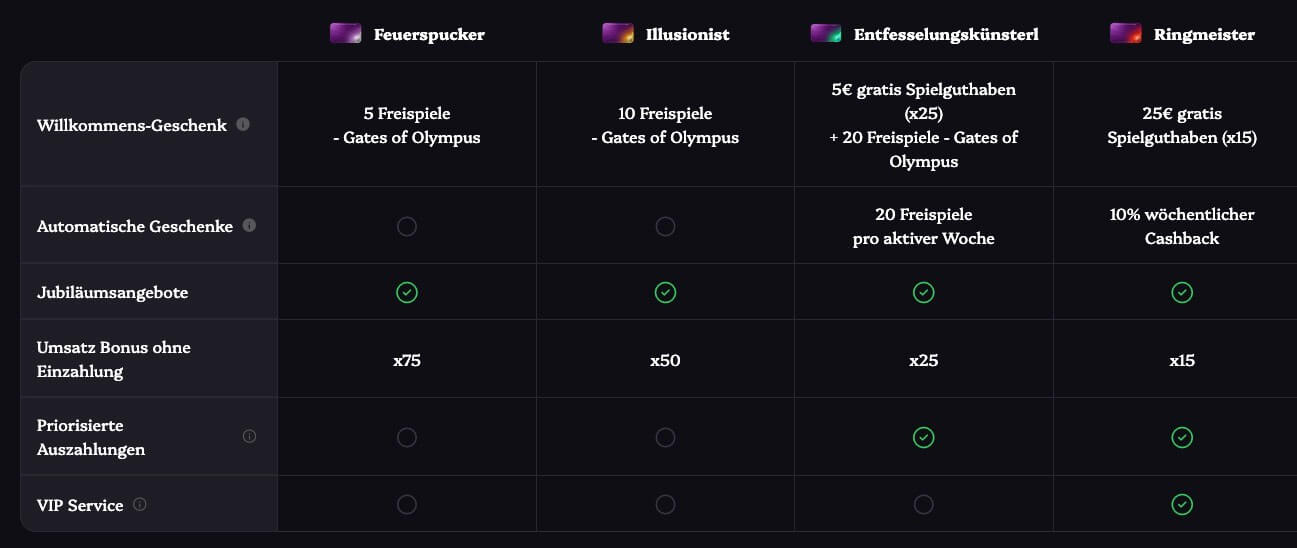Click Entfesselungskünstler Priorisierte Auszahlungen checkmark
Image resolution: width=1297 pixels, height=548 pixels.
click(924, 437)
